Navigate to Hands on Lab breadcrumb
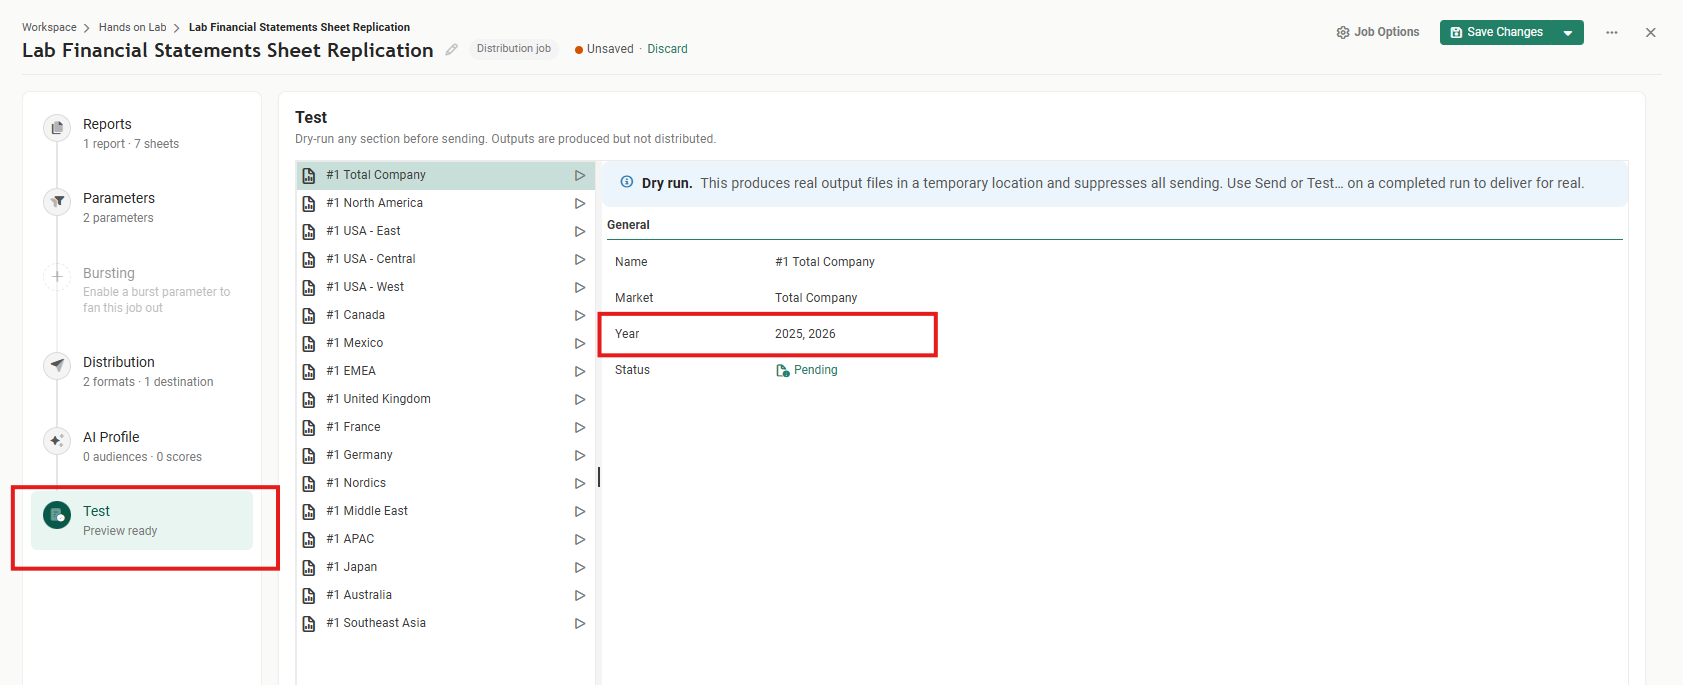The height and width of the screenshot is (685, 1683). [x=133, y=27]
